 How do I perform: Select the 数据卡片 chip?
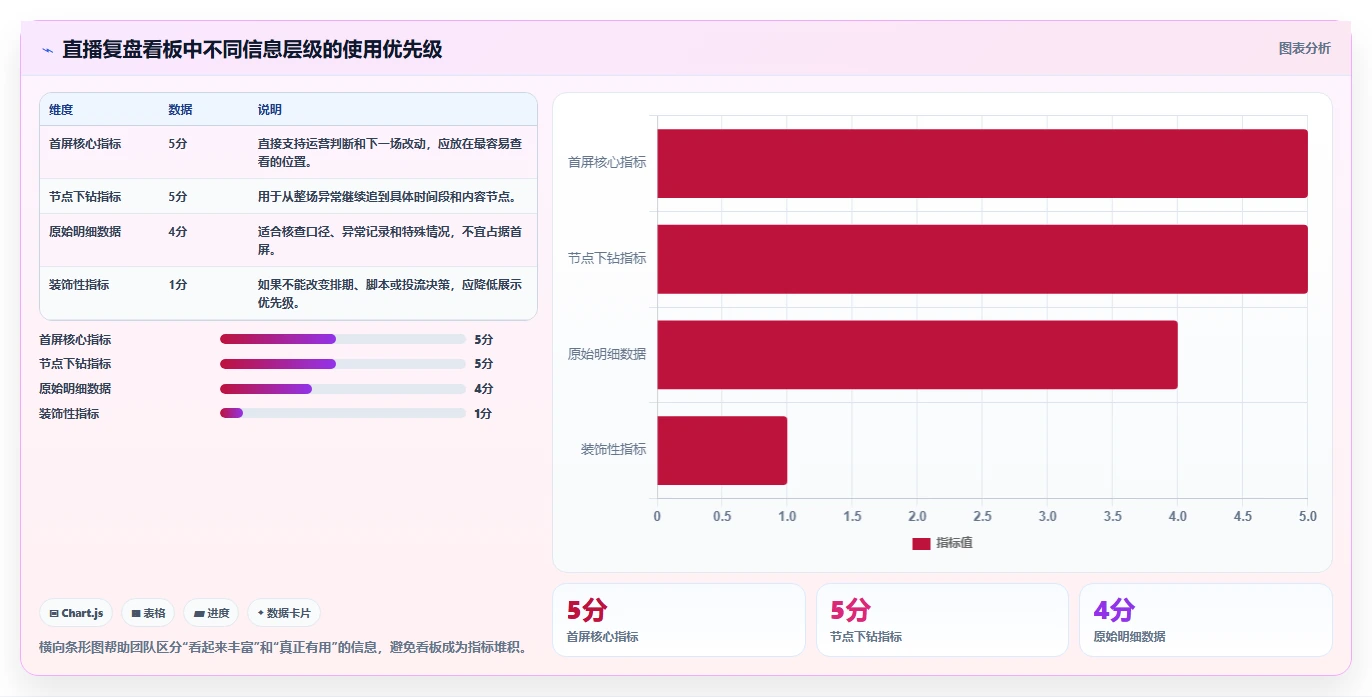pyautogui.click(x=284, y=613)
